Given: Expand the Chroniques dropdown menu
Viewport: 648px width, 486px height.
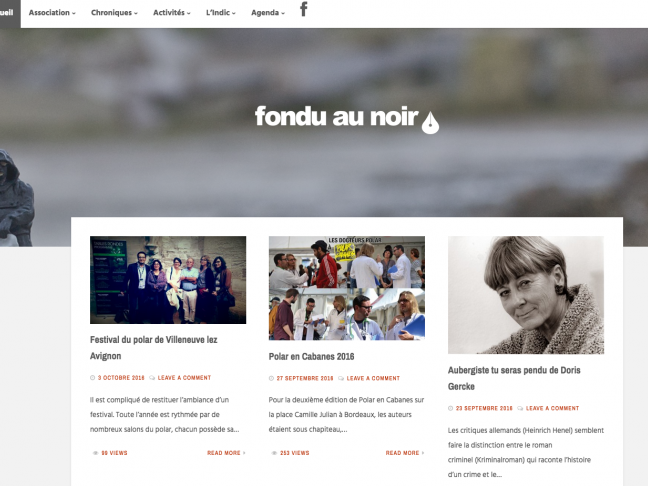Looking at the screenshot, I should [x=114, y=13].
